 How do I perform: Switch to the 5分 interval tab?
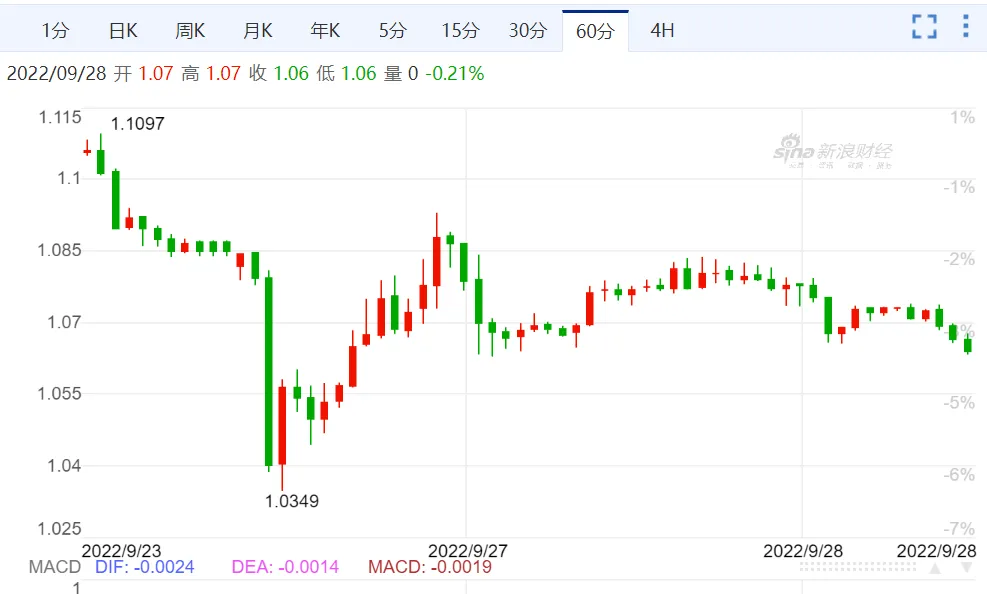tap(392, 30)
